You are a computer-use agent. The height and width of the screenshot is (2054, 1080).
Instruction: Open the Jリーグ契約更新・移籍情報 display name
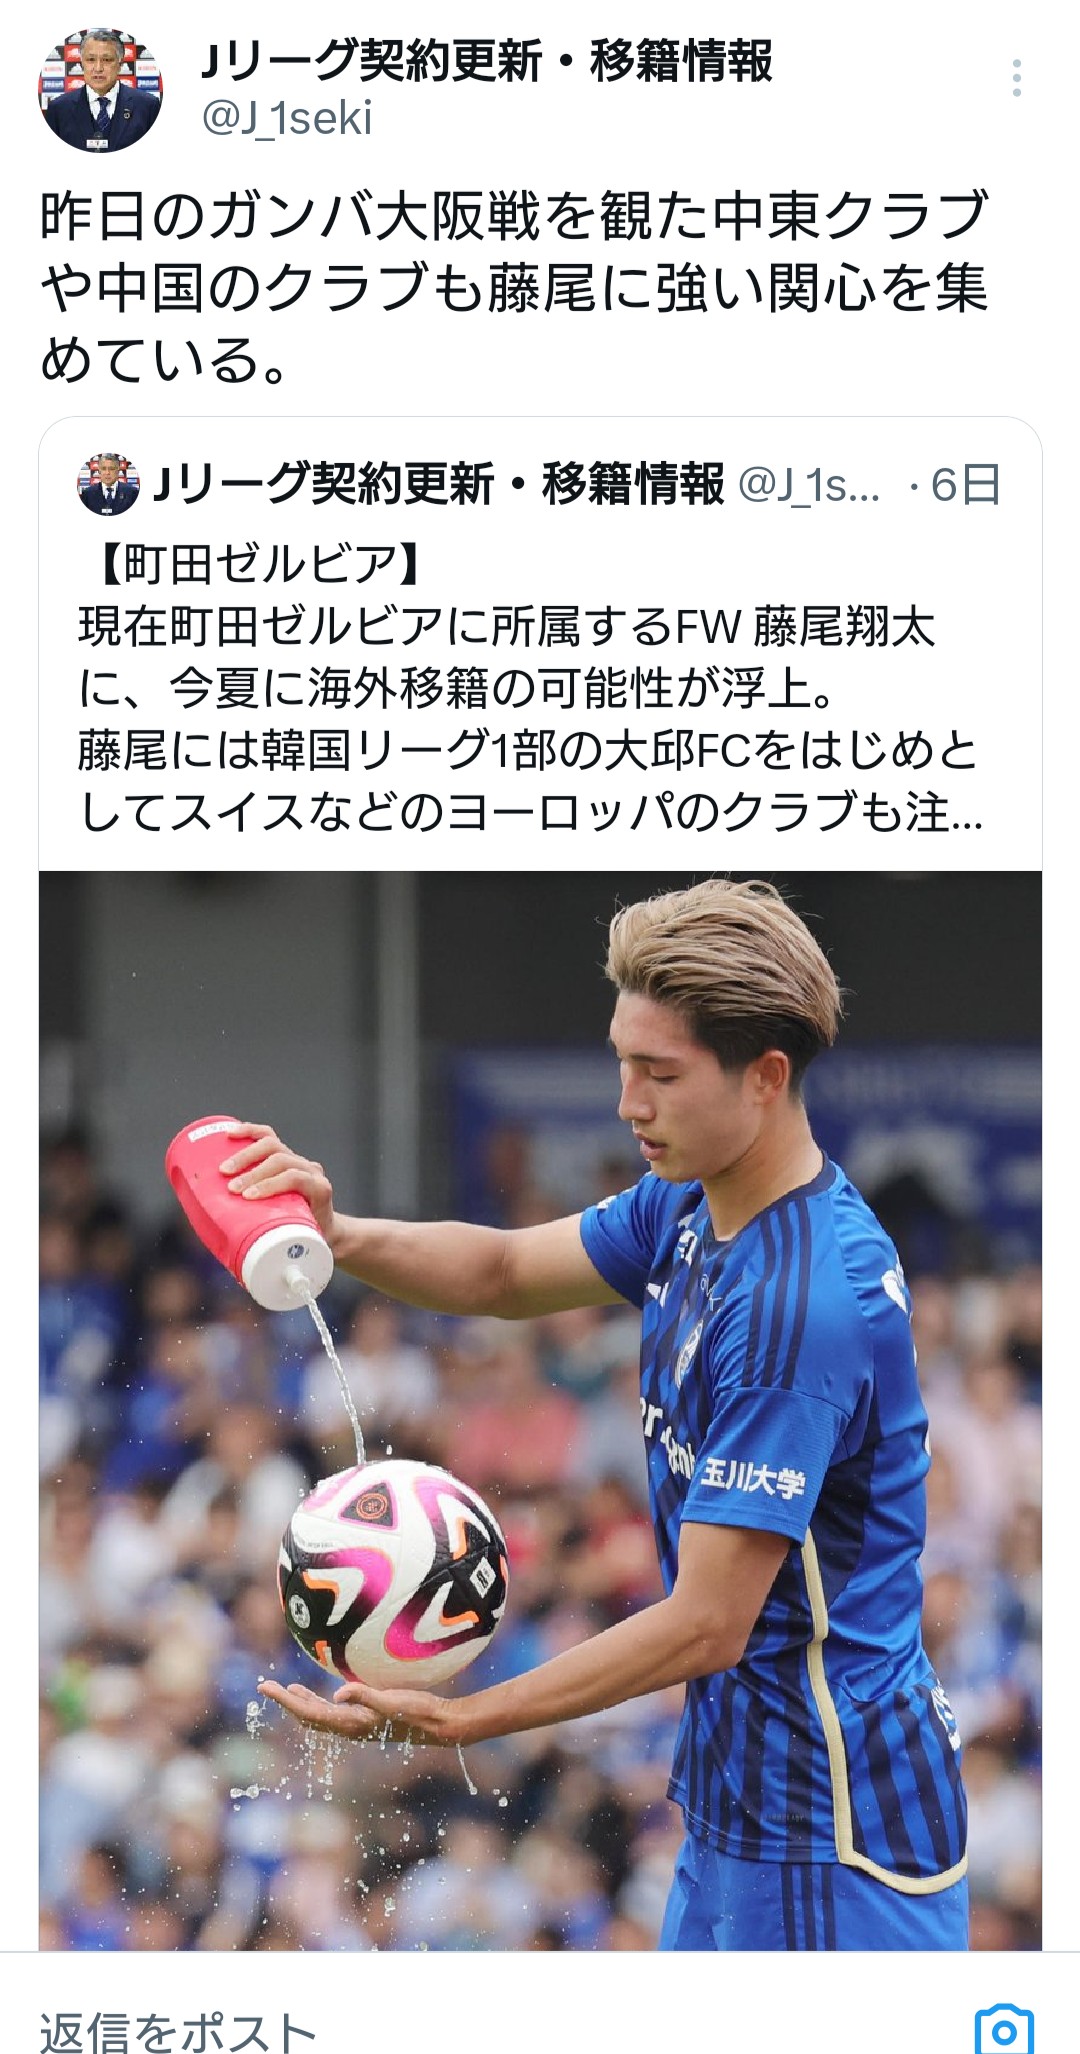[x=487, y=61]
